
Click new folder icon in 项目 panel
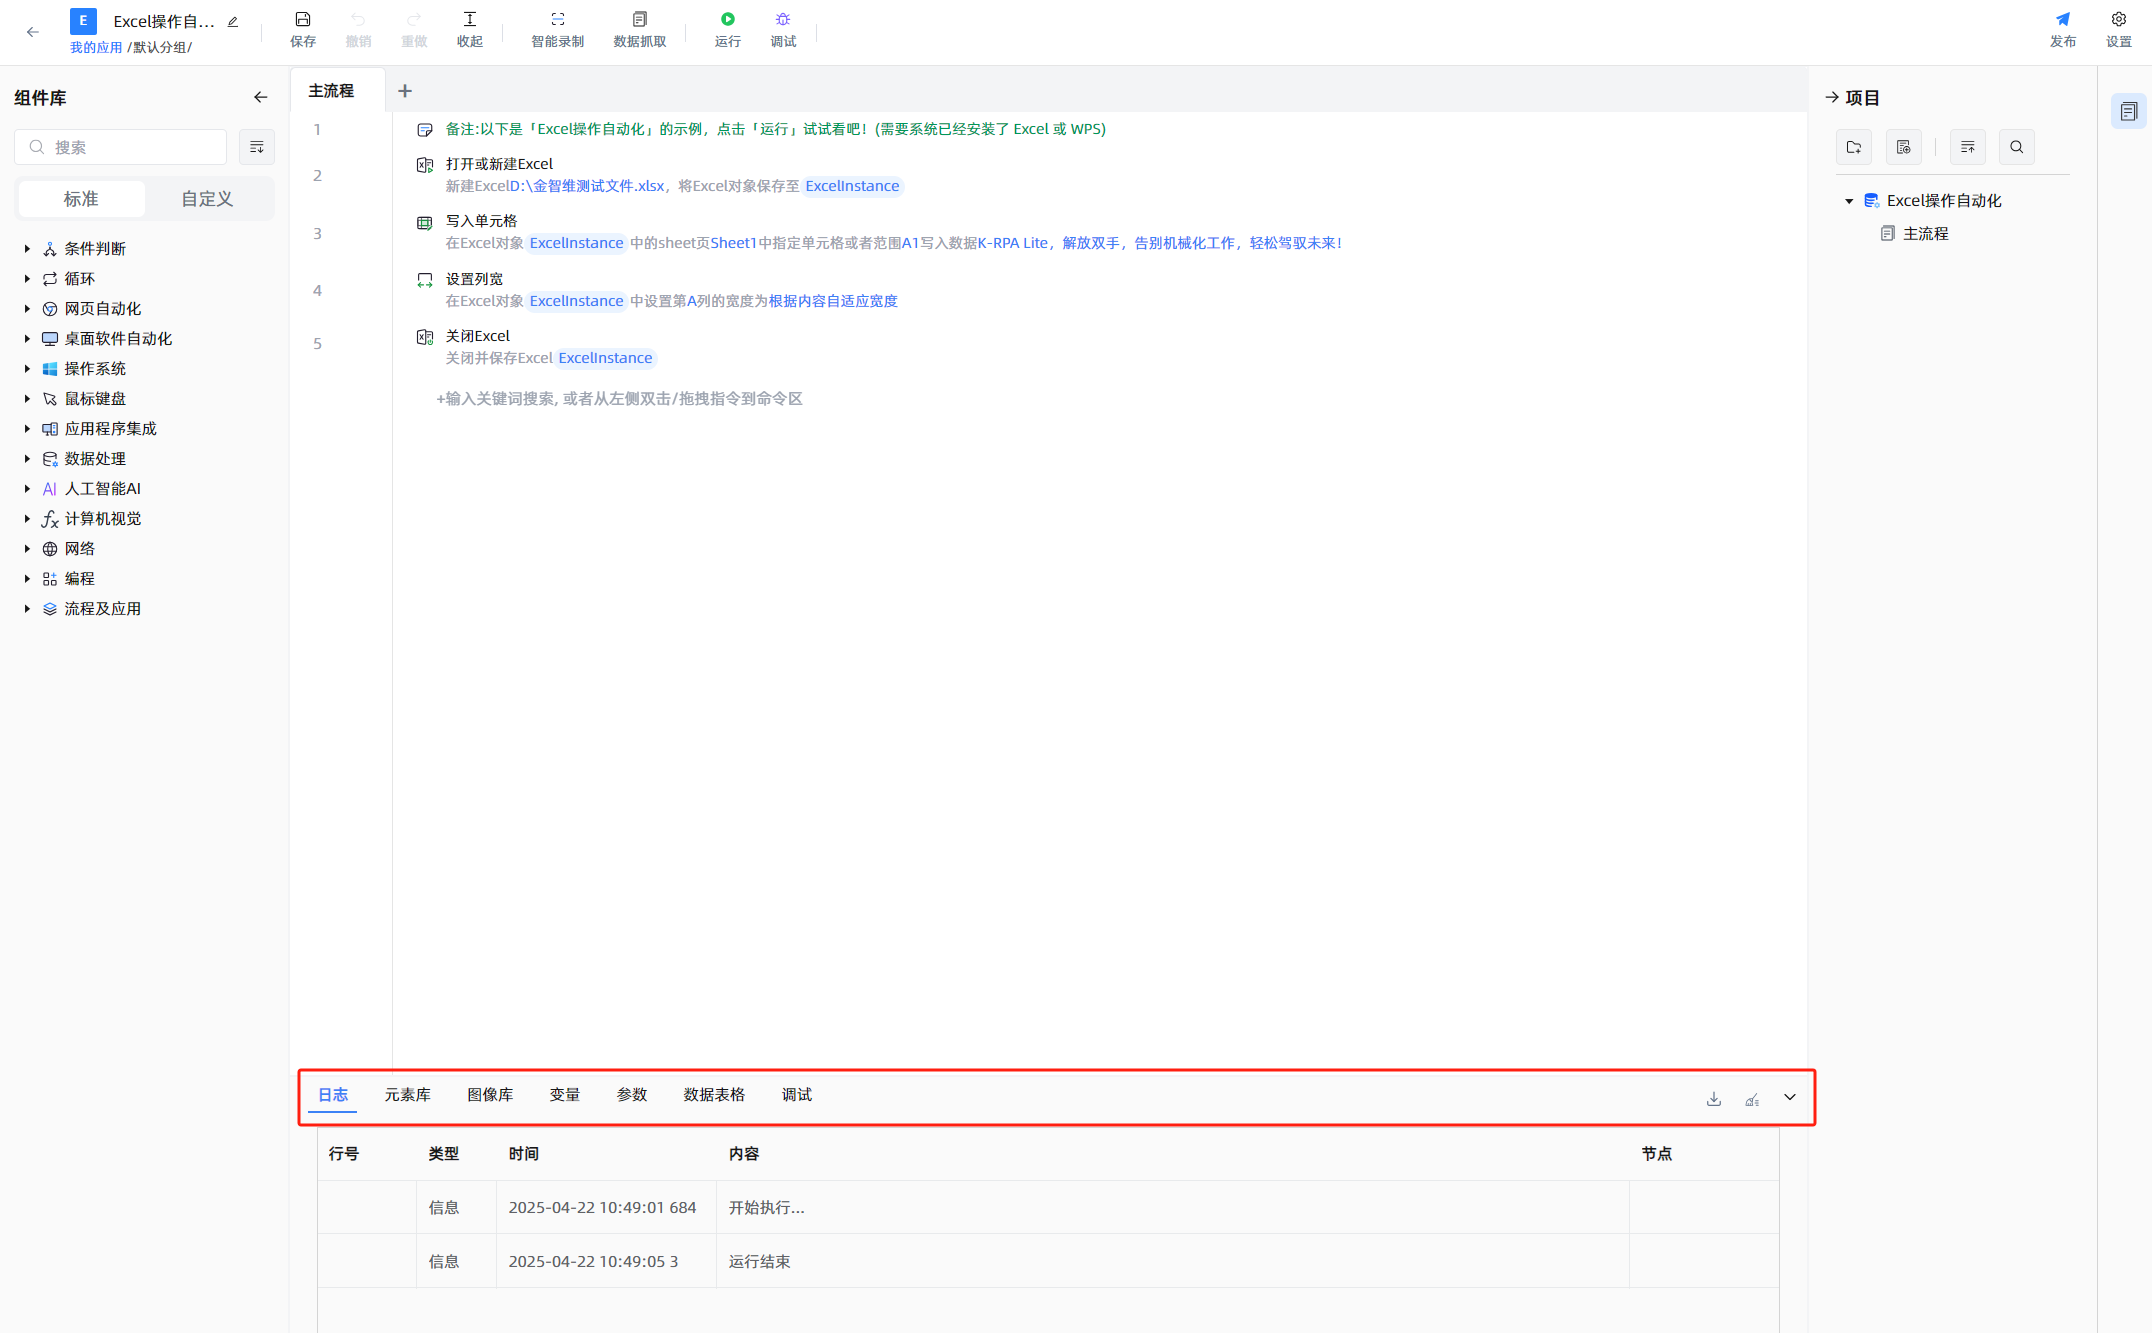[1854, 147]
